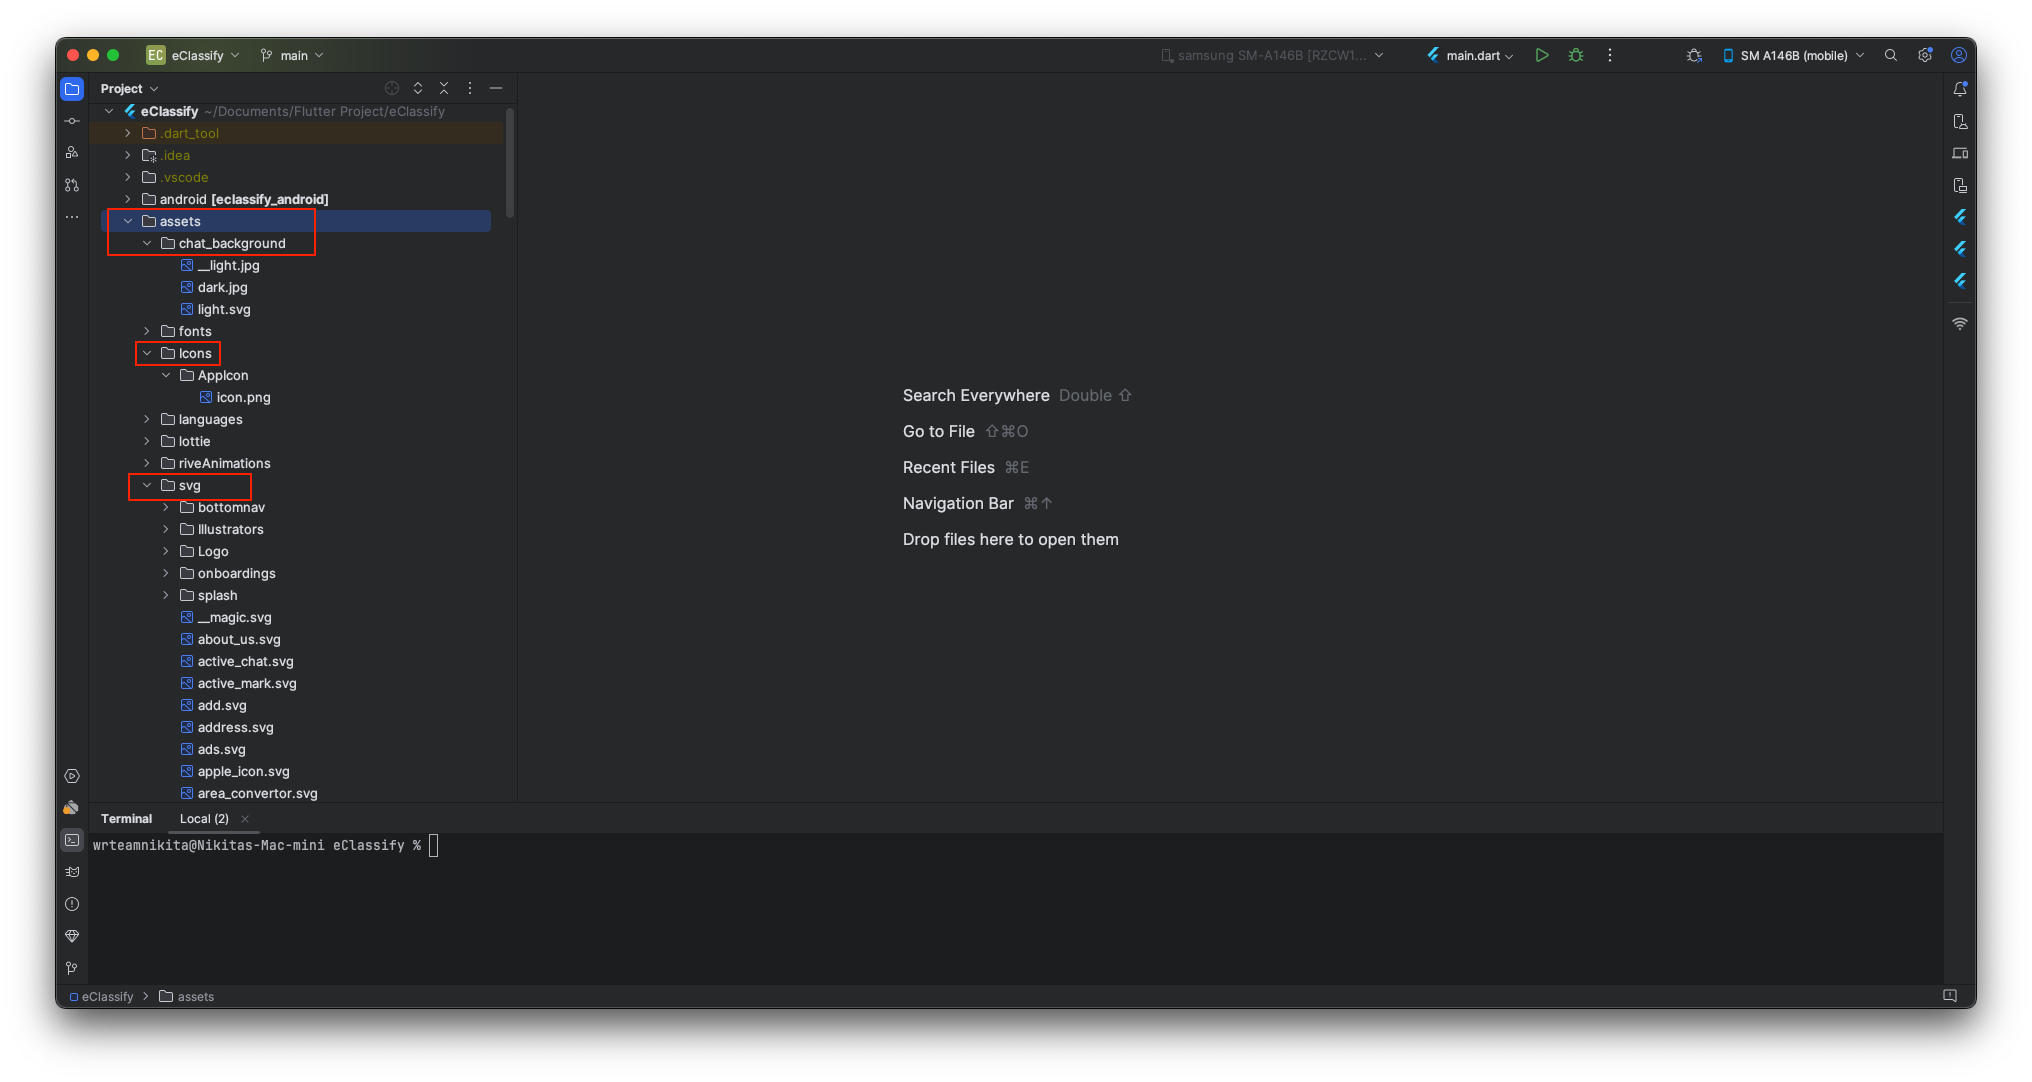Run main.dart with the green play button
Image resolution: width=2032 pixels, height=1082 pixels.
(x=1542, y=55)
